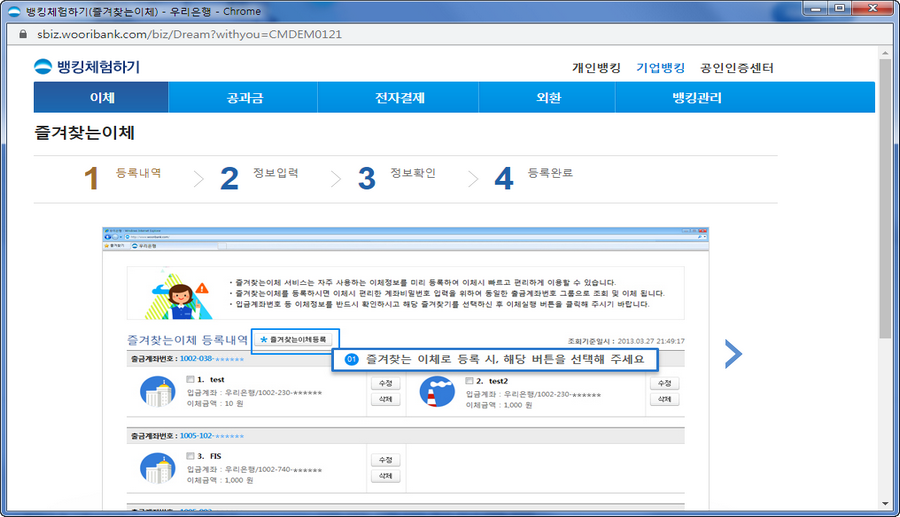Screen dimensions: 900x517
Task: Click 뱅킹체험하기 title text
Action: (98, 67)
